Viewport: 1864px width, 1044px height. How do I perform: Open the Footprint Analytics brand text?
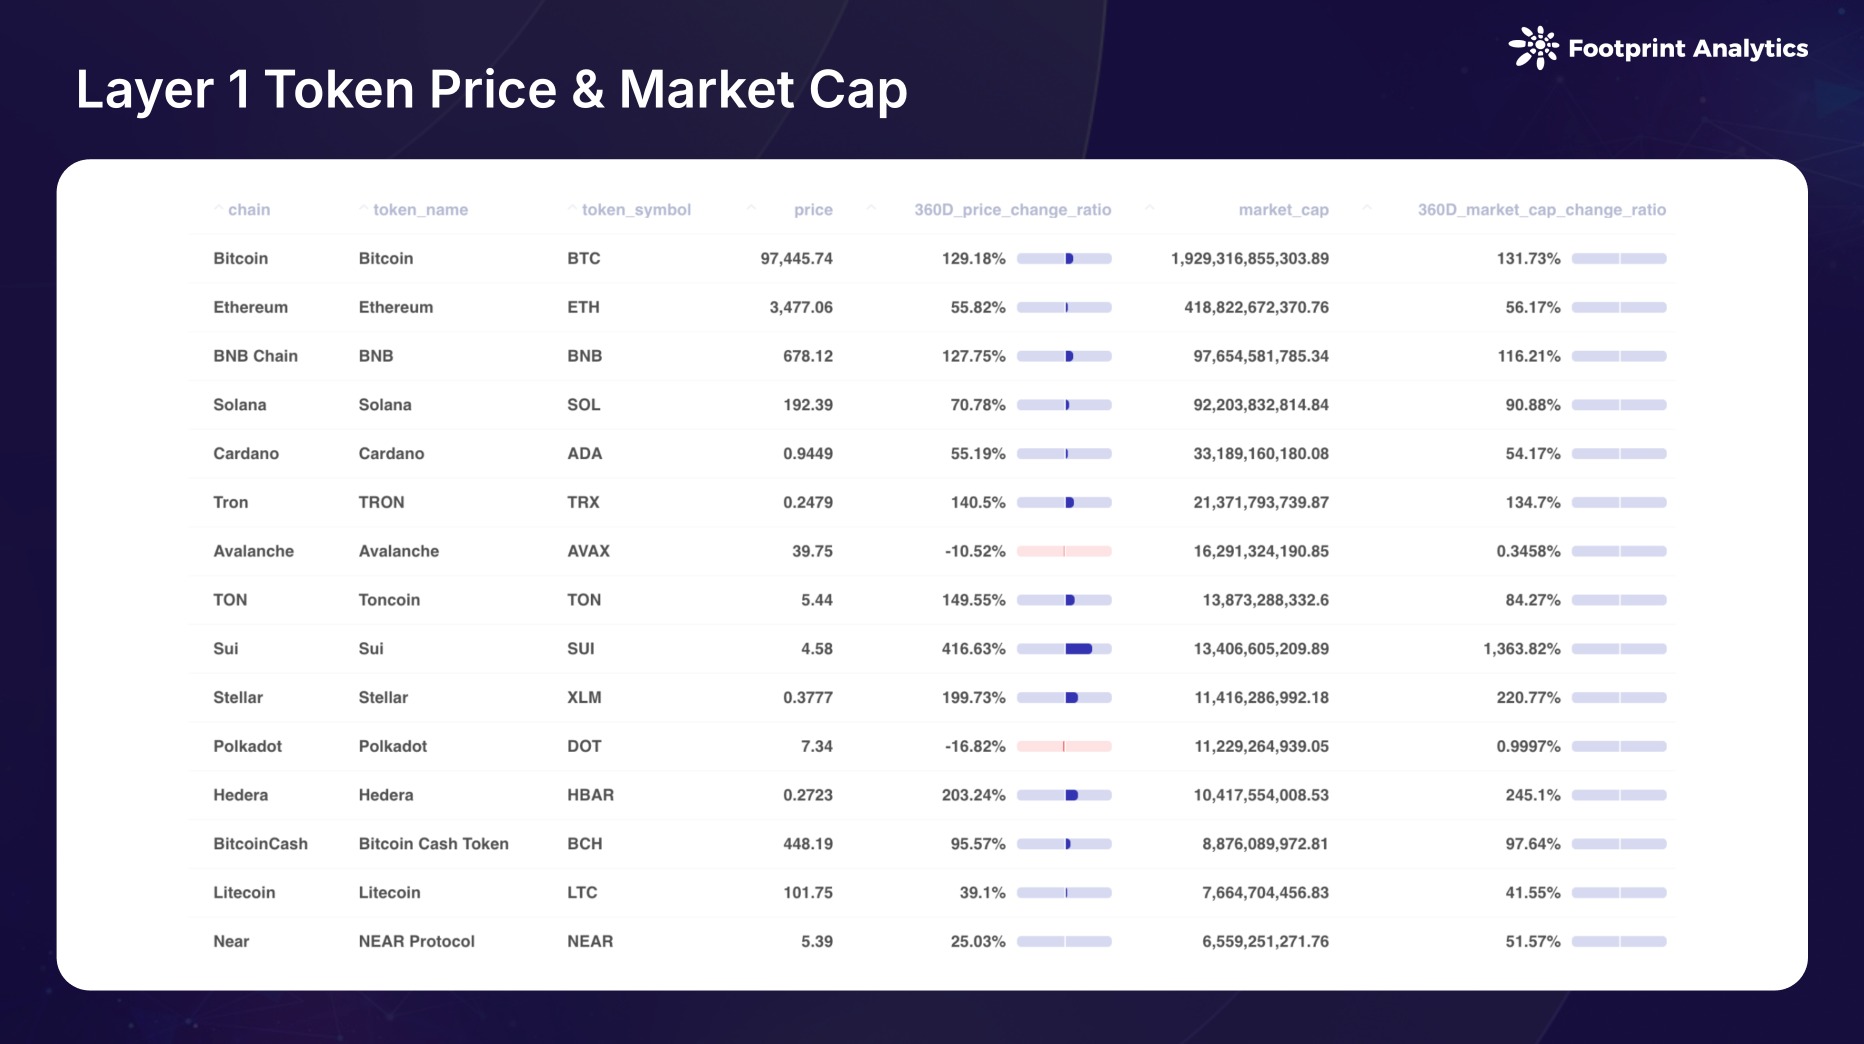click(1688, 48)
